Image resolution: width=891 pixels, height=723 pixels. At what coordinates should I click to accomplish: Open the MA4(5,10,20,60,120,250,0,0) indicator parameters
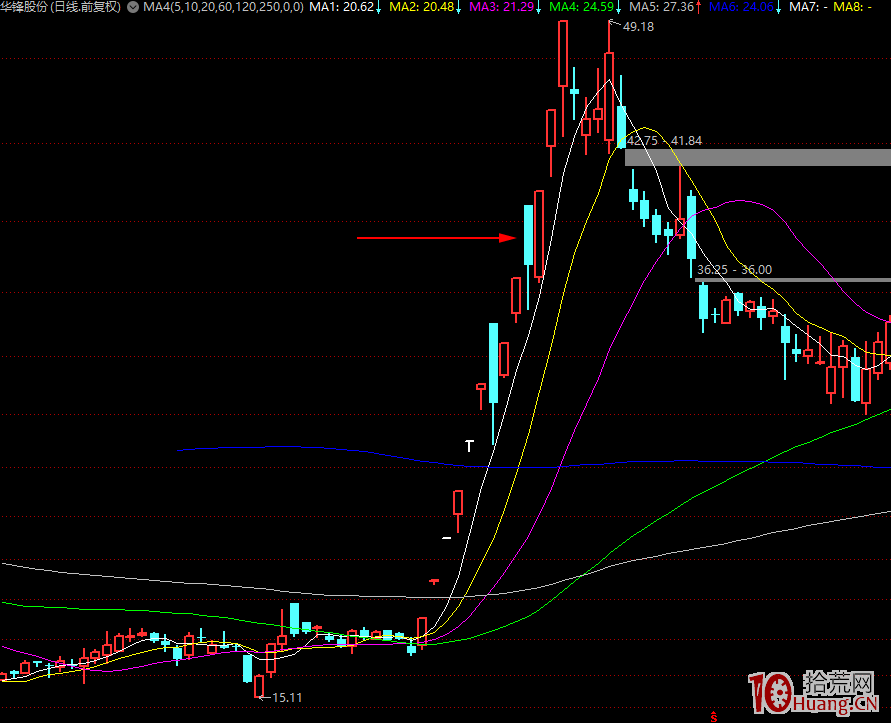coord(223,7)
